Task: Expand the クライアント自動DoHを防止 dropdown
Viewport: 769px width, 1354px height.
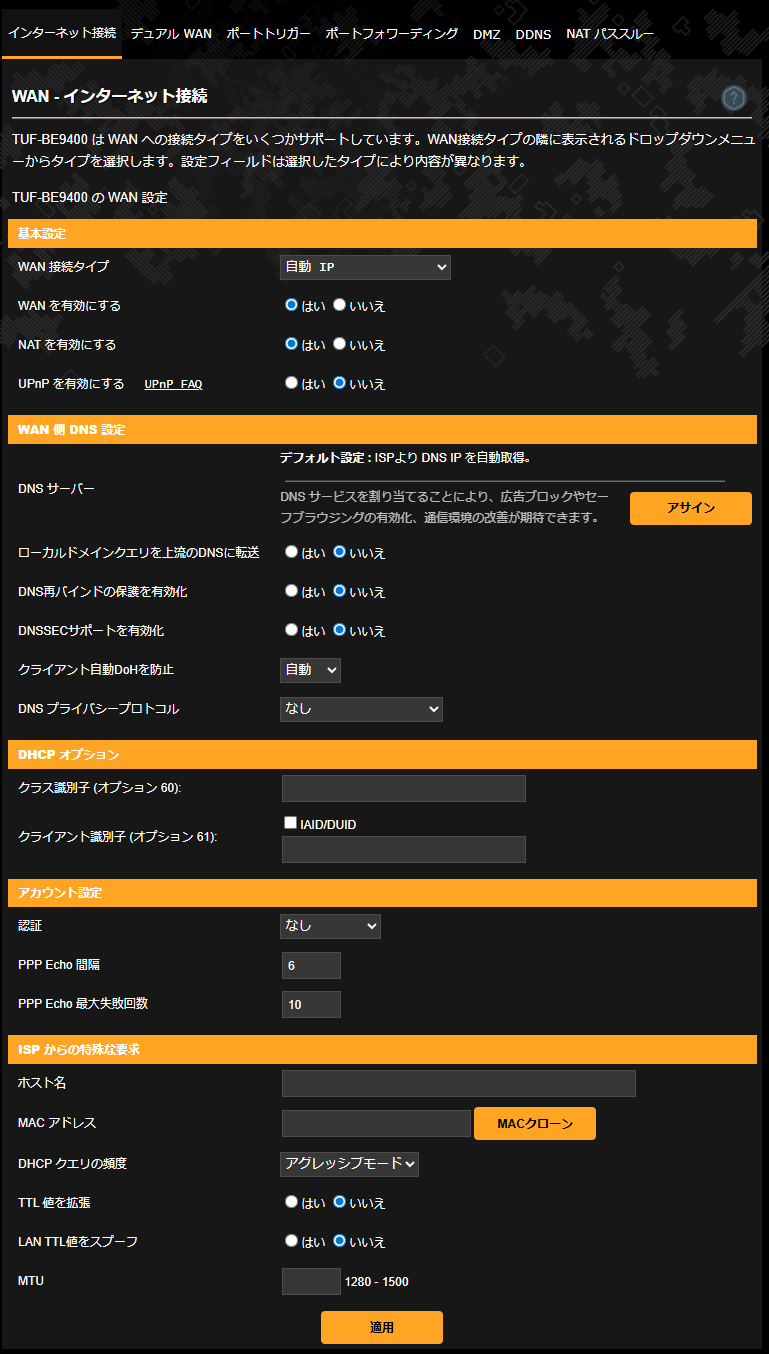Action: (x=310, y=670)
